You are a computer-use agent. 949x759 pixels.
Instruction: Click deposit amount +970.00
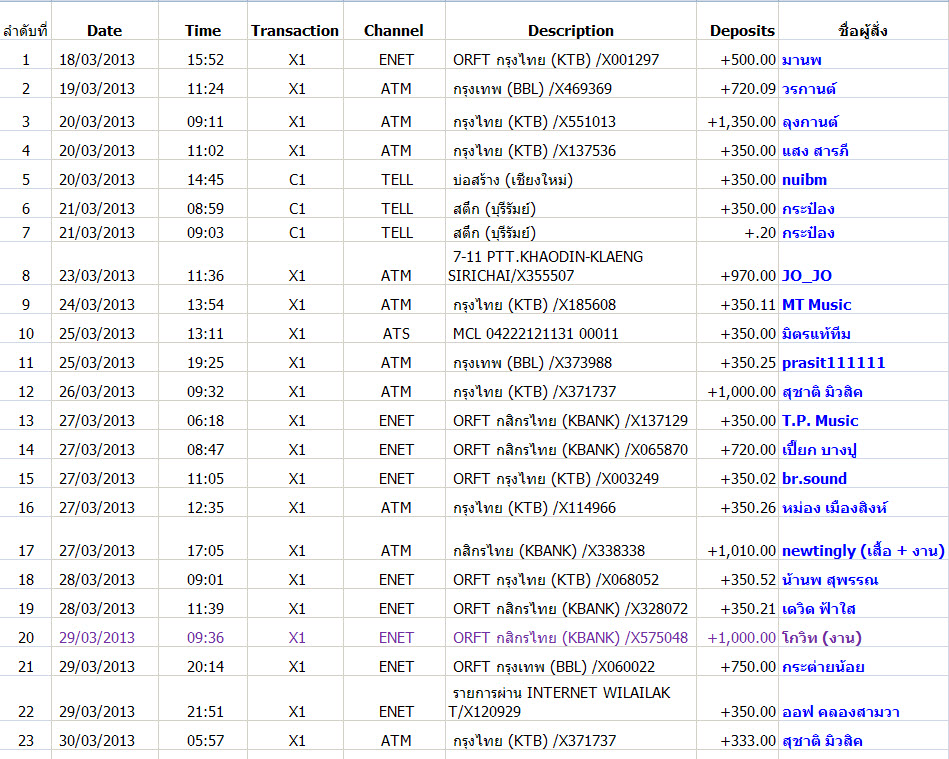coord(747,276)
